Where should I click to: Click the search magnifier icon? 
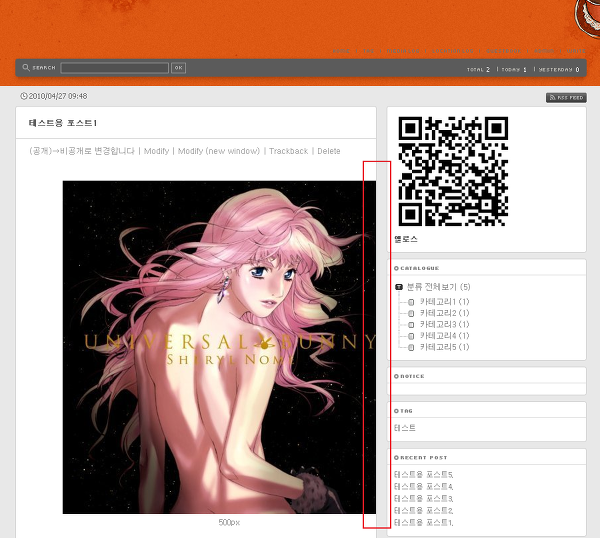point(26,68)
